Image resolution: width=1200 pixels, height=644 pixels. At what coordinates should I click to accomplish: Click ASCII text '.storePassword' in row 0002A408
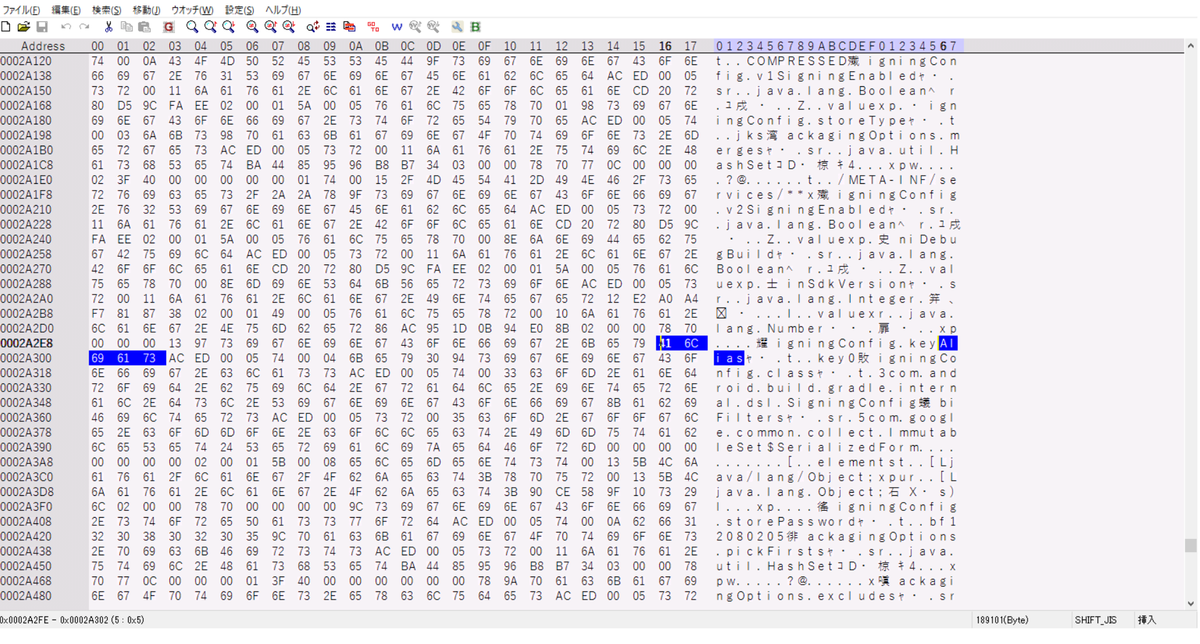[785, 521]
